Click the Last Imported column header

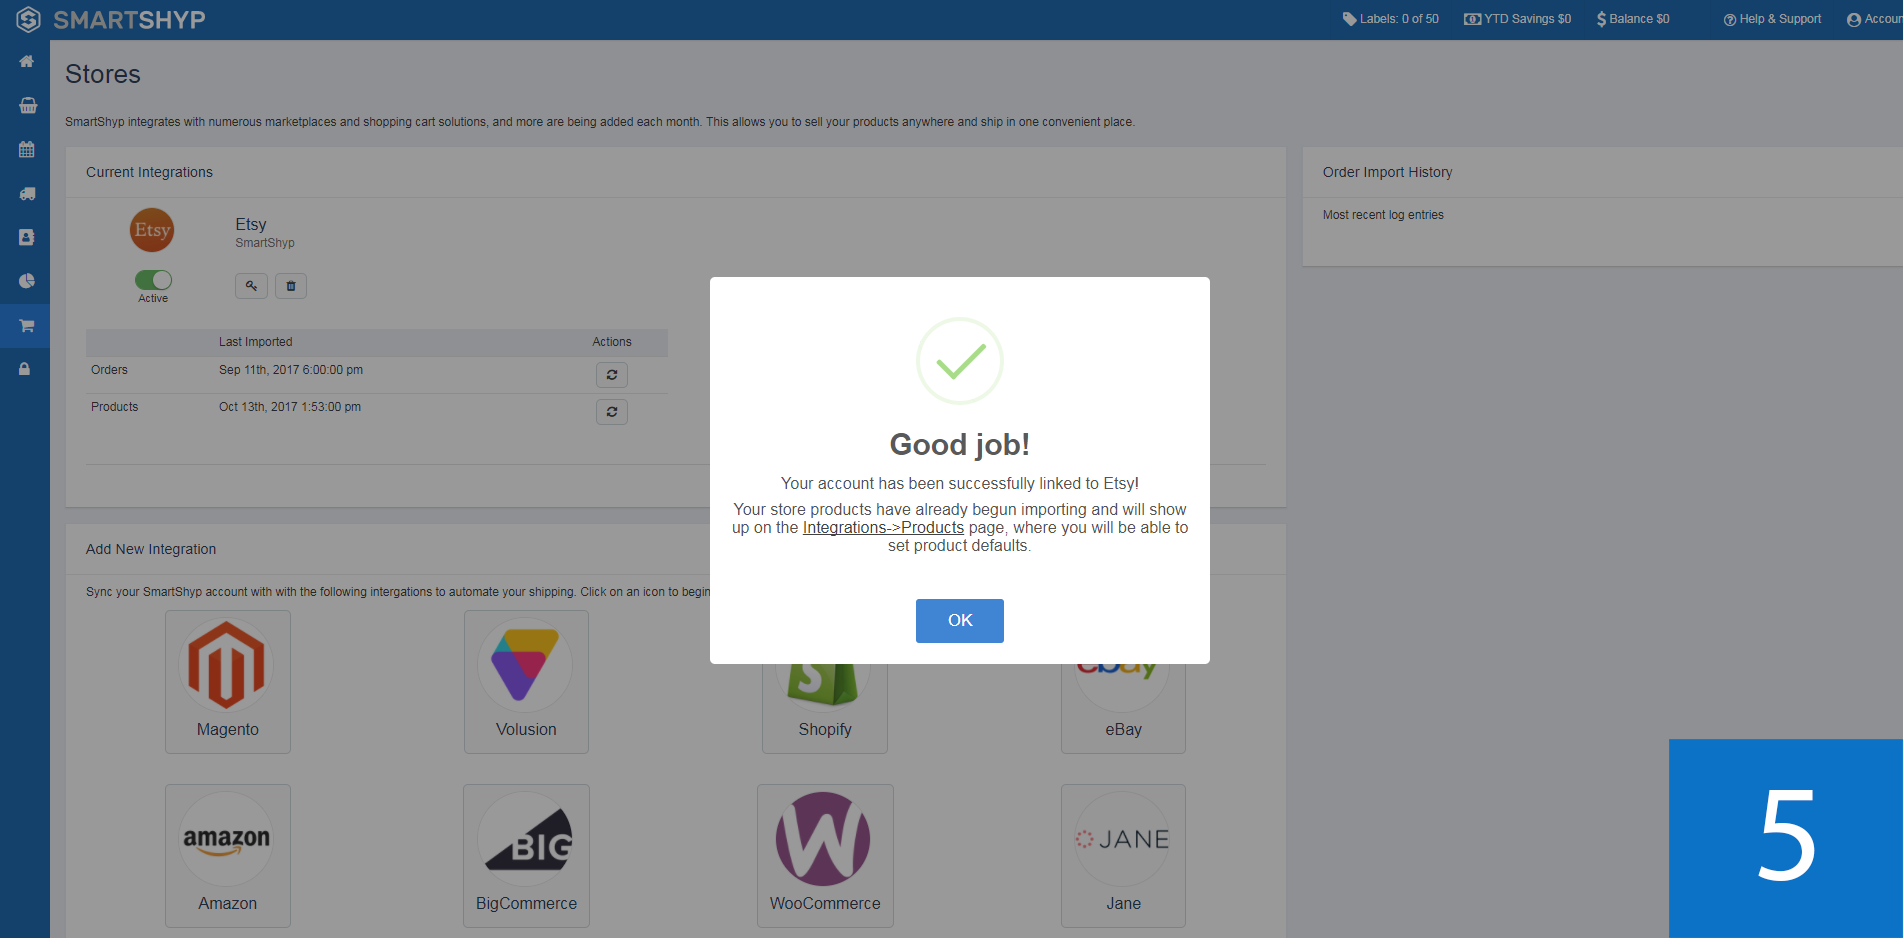tap(255, 342)
